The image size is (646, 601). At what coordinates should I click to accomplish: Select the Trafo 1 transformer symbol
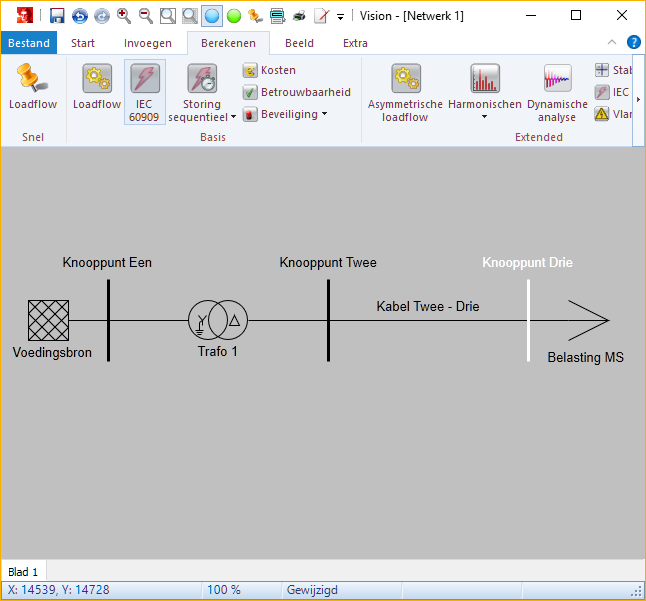point(218,321)
